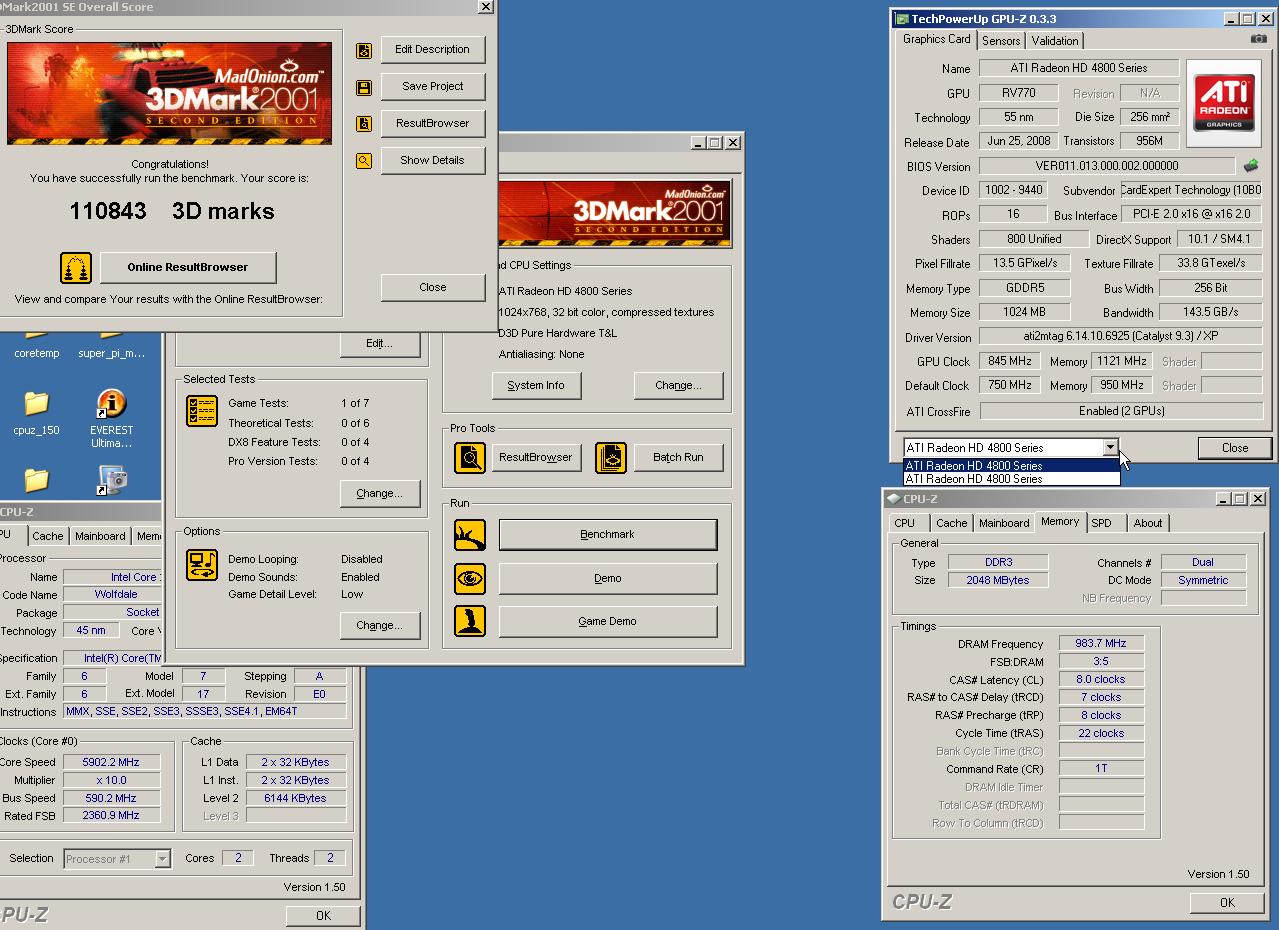Image resolution: width=1279 pixels, height=930 pixels.
Task: Click the BIOS Version field in GPU-Z
Action: (1107, 166)
